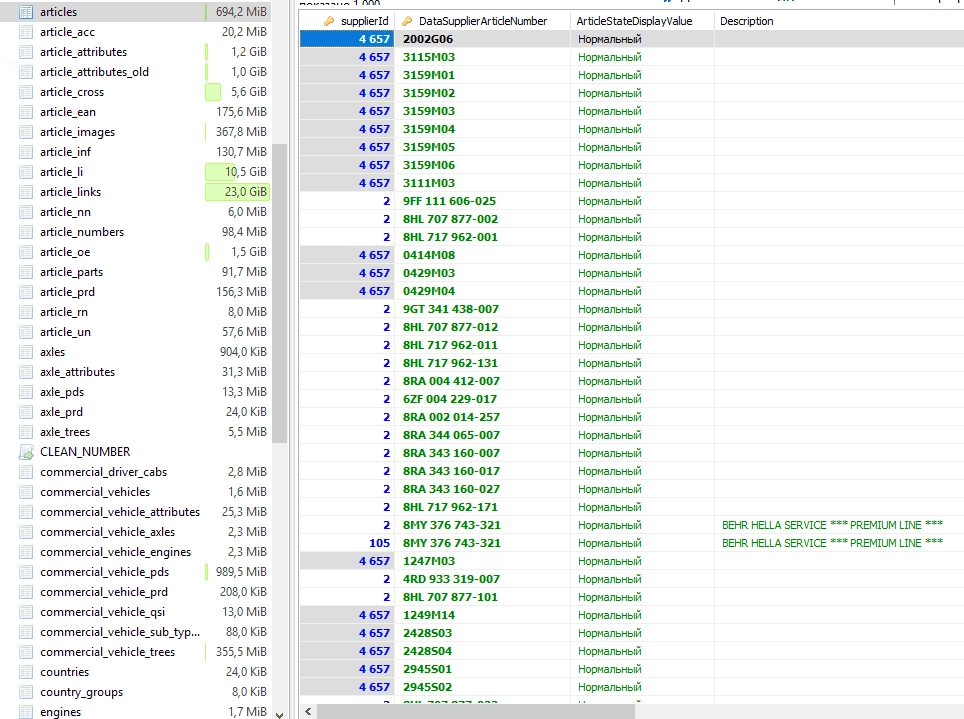The image size is (964, 719).
Task: Click the countries table icon
Action: [26, 672]
